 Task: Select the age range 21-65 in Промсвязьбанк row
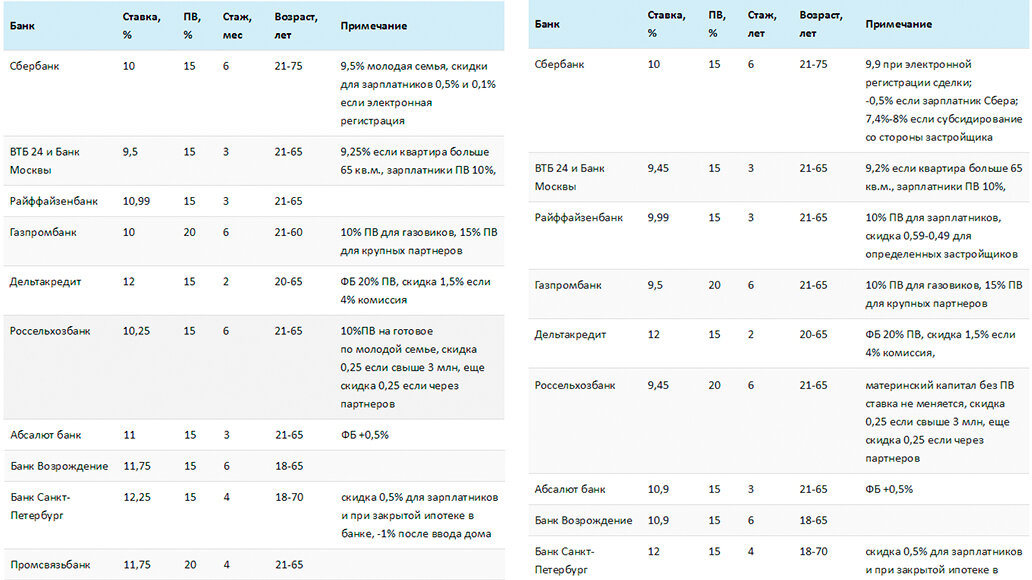click(x=289, y=565)
